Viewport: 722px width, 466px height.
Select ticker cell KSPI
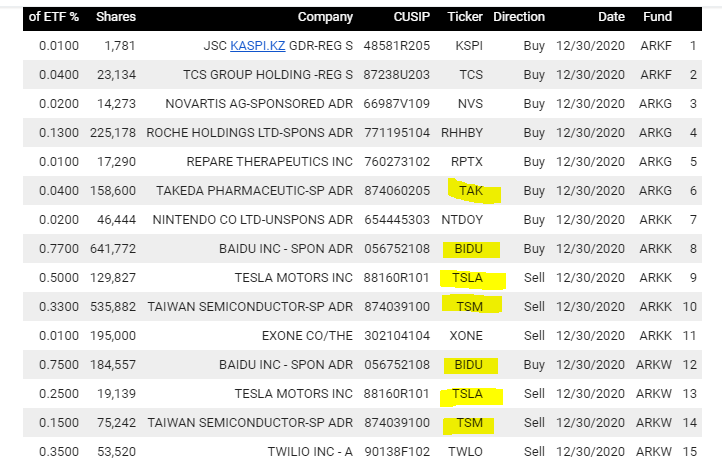tap(469, 46)
